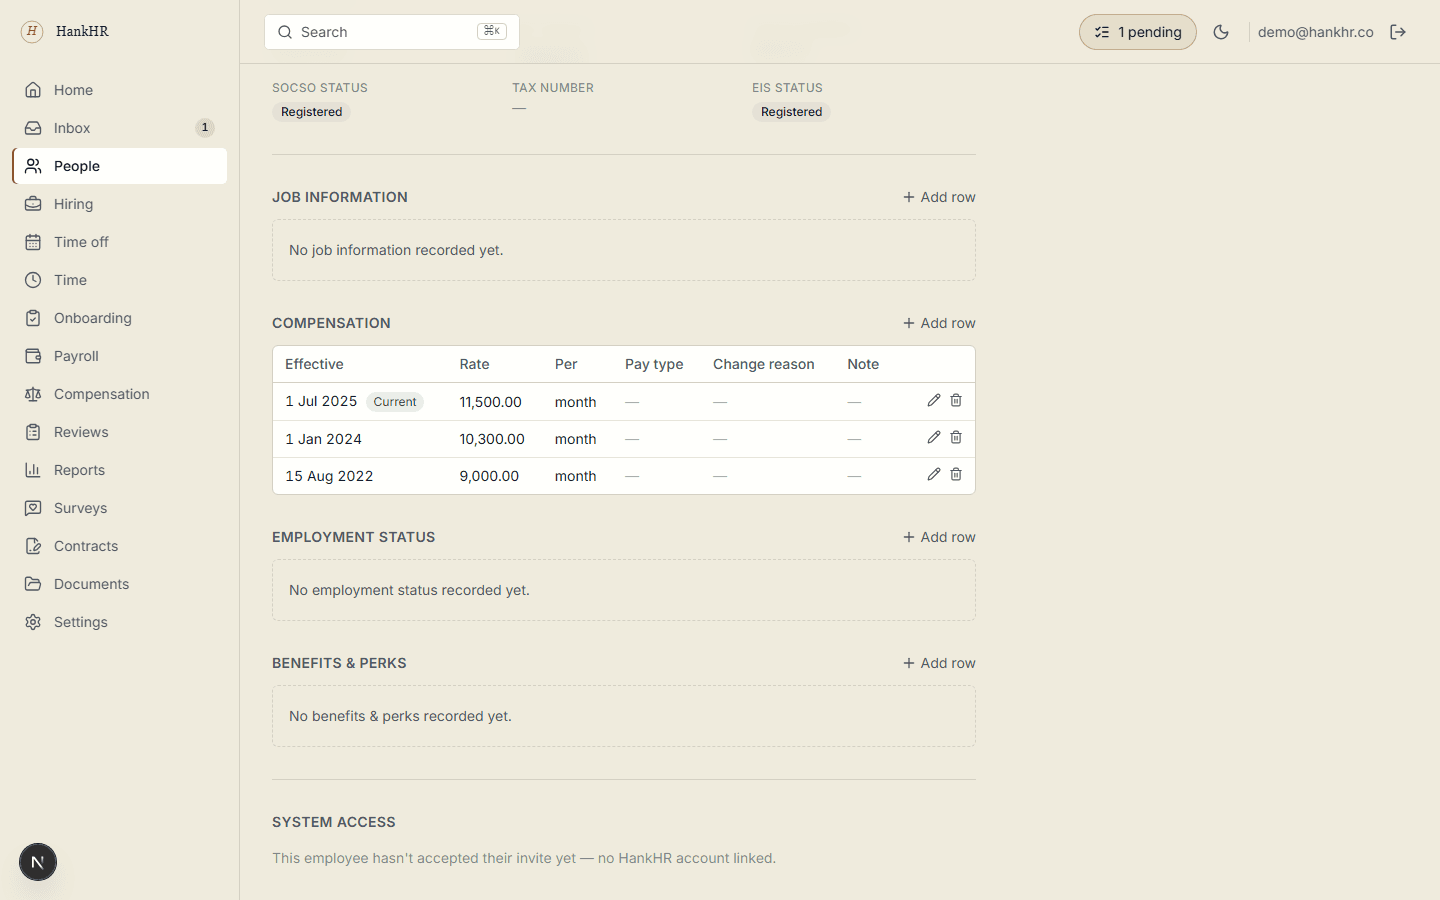Click the round N button bottom-left
The image size is (1440, 900).
pos(38,862)
